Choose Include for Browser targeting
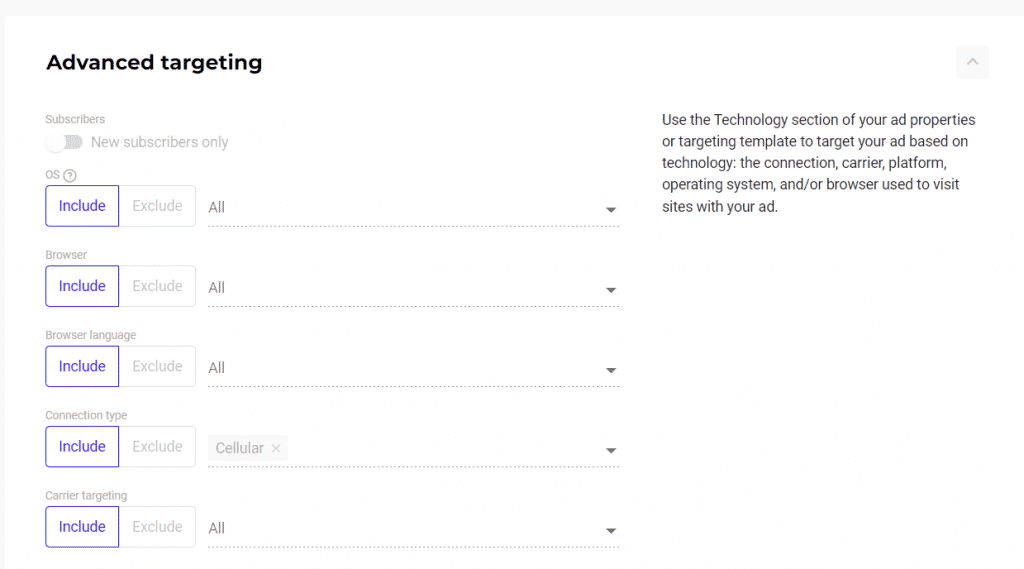The height and width of the screenshot is (569, 1024). coord(82,286)
